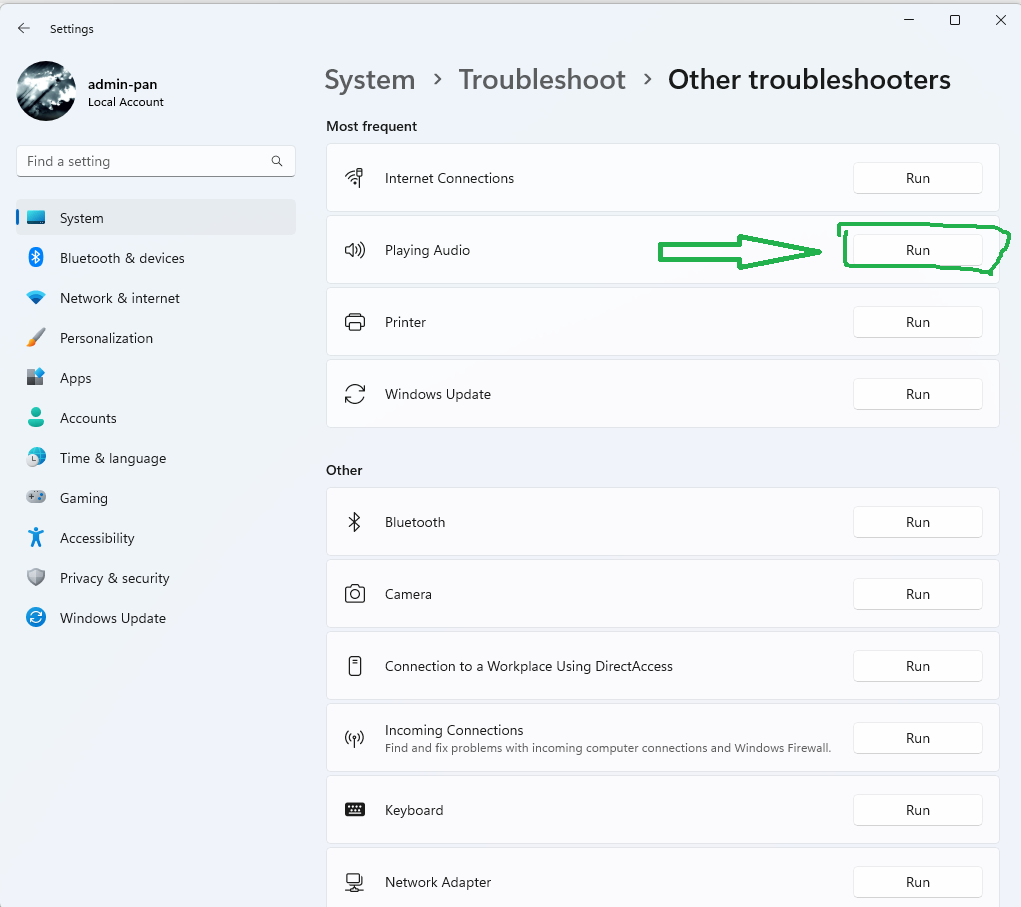Open Accessibility settings
The height and width of the screenshot is (907, 1021).
click(x=156, y=538)
